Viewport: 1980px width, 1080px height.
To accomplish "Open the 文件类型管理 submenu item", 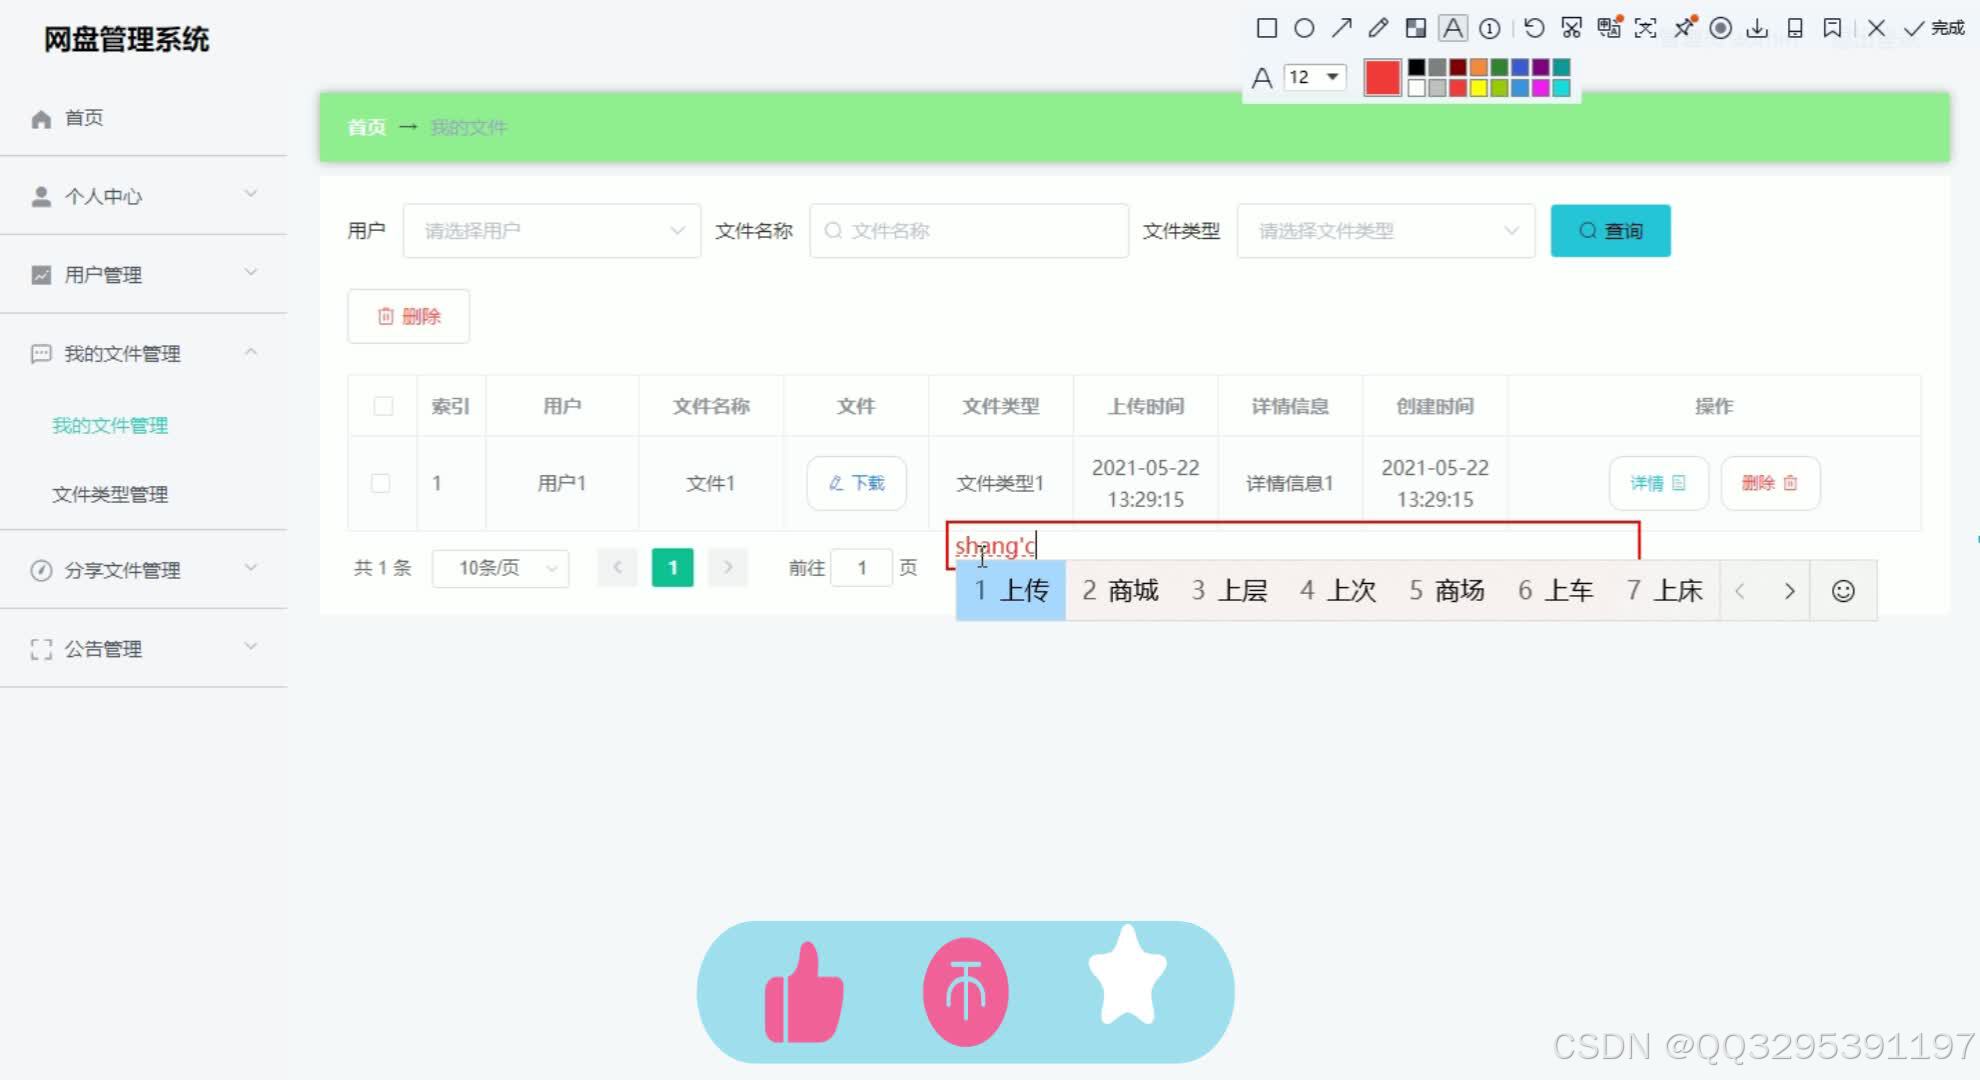I will [x=110, y=494].
